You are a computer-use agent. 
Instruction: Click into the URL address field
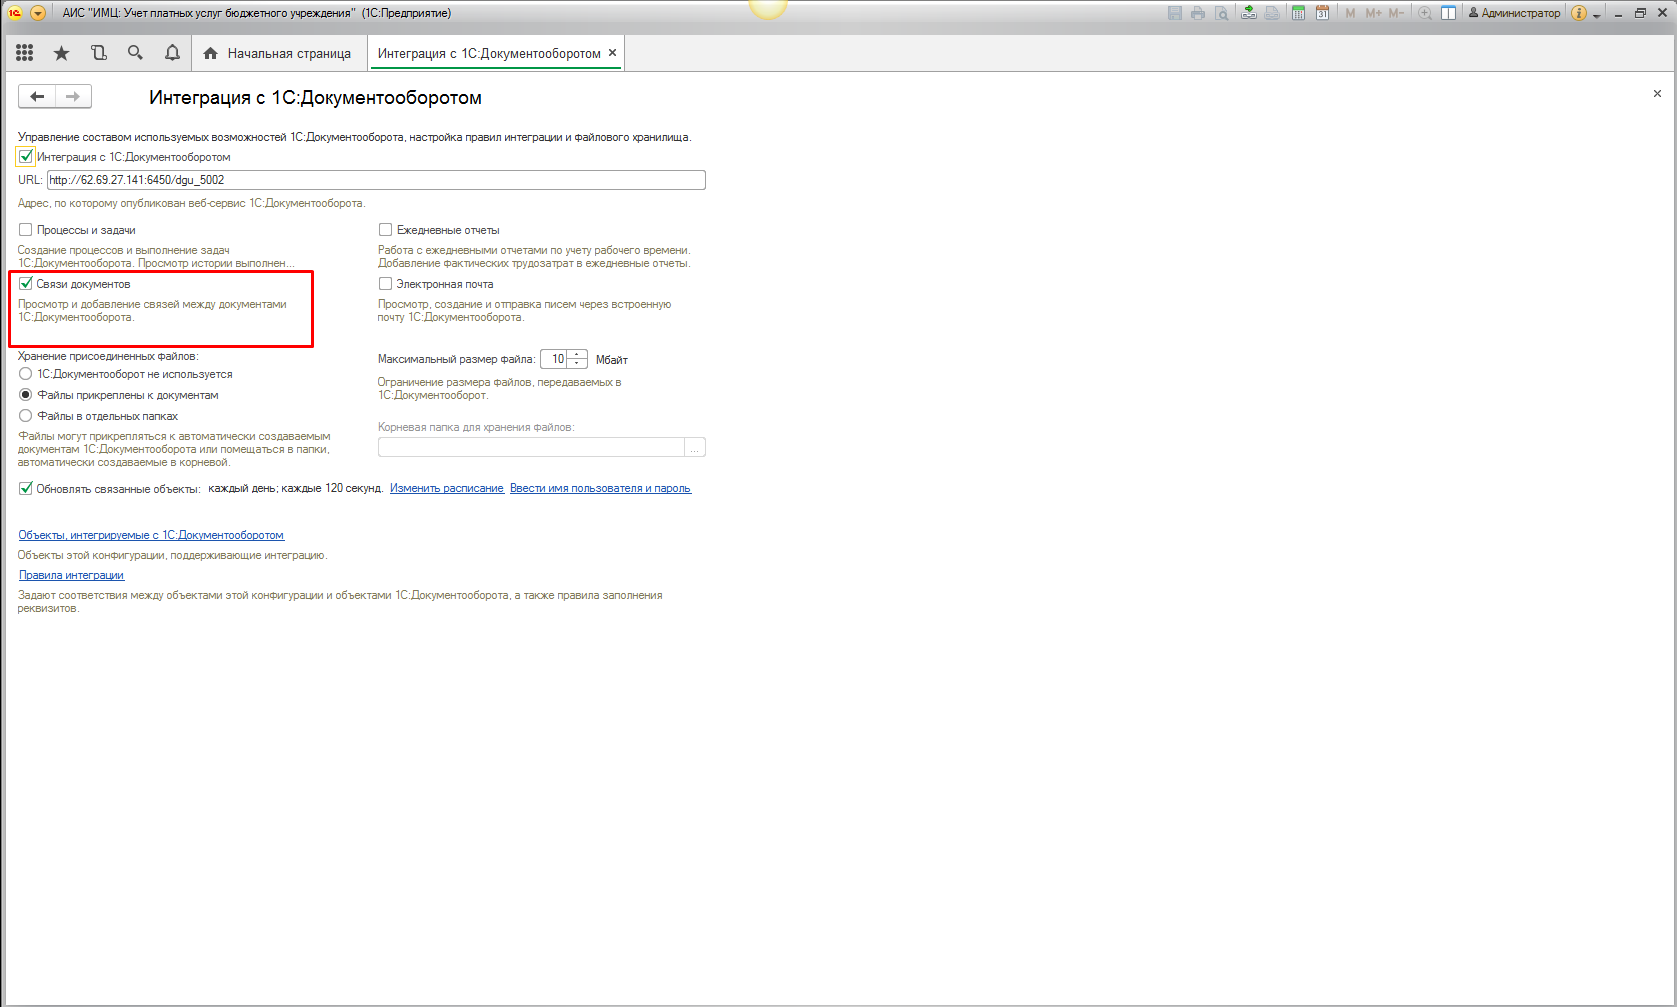(x=376, y=180)
